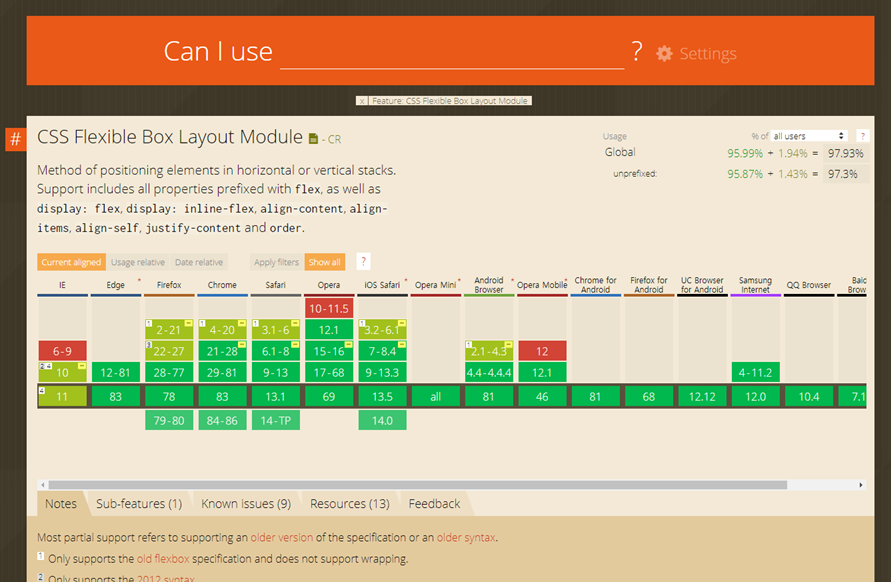This screenshot has height=582, width=891.
Task: Select Current aligned view
Action: pos(71,262)
